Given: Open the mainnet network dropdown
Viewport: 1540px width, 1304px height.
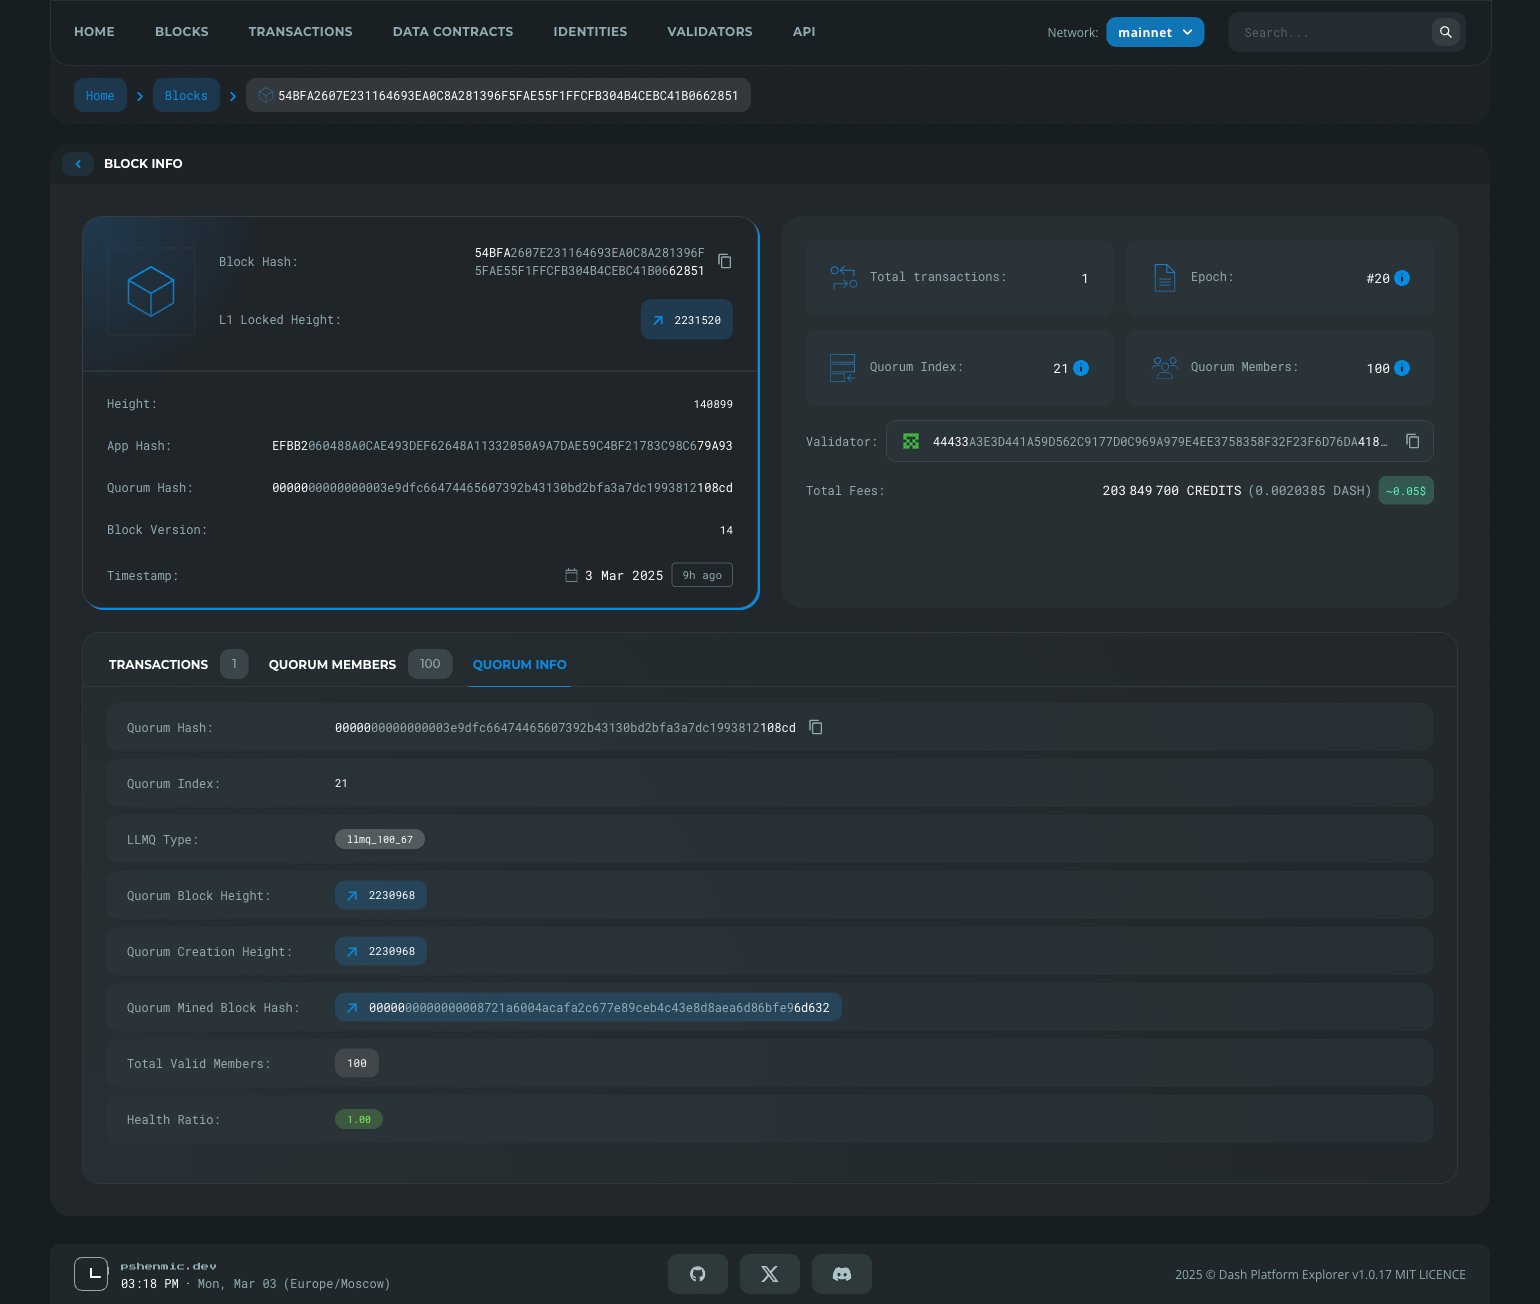Looking at the screenshot, I should click(x=1154, y=32).
